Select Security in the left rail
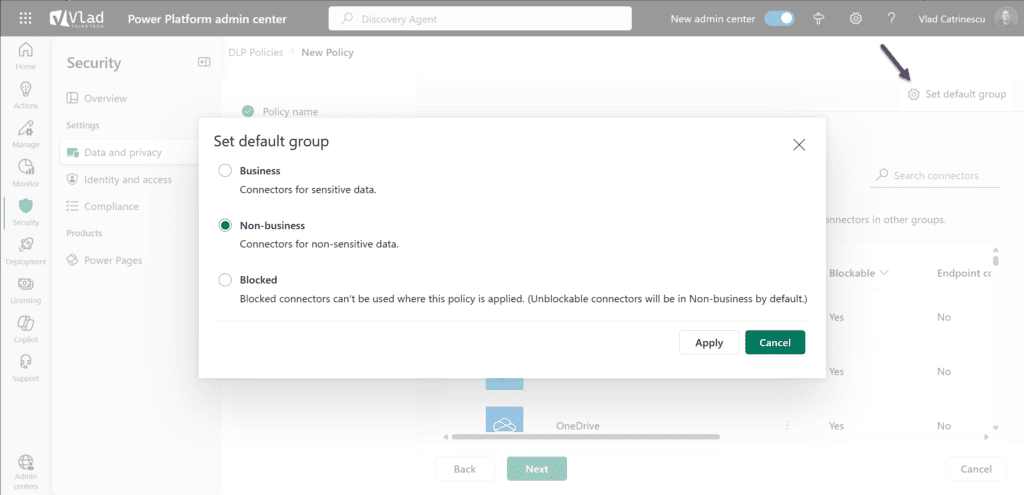The image size is (1024, 495). (x=25, y=213)
